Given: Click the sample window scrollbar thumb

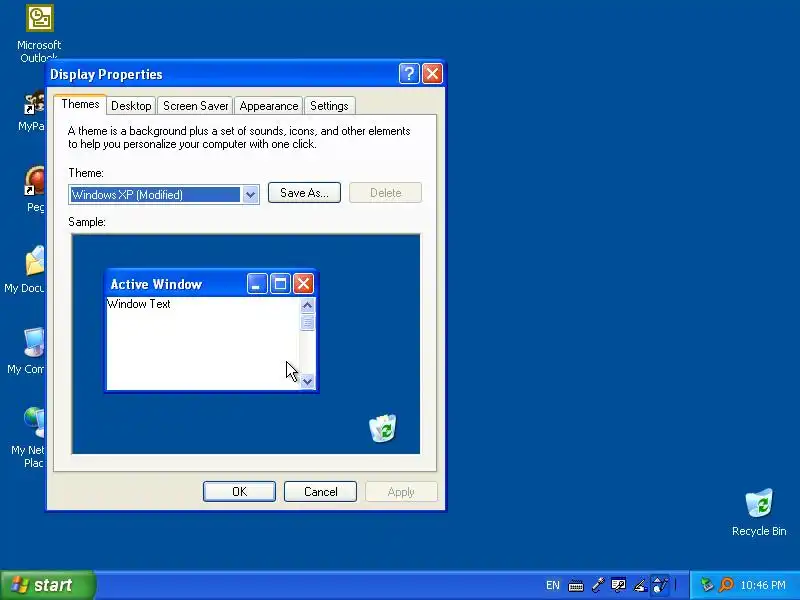Looking at the screenshot, I should click(x=307, y=322).
